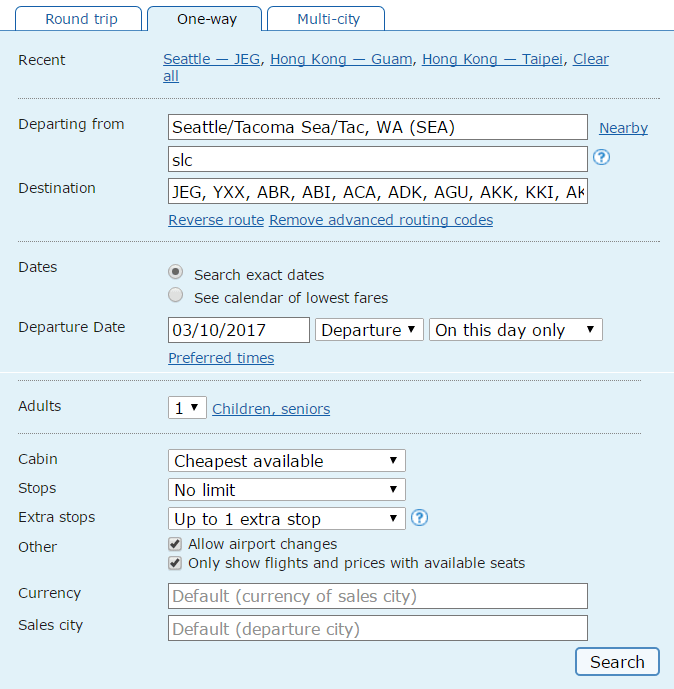Open Cabin Cheapest available dropdown

pyautogui.click(x=286, y=461)
